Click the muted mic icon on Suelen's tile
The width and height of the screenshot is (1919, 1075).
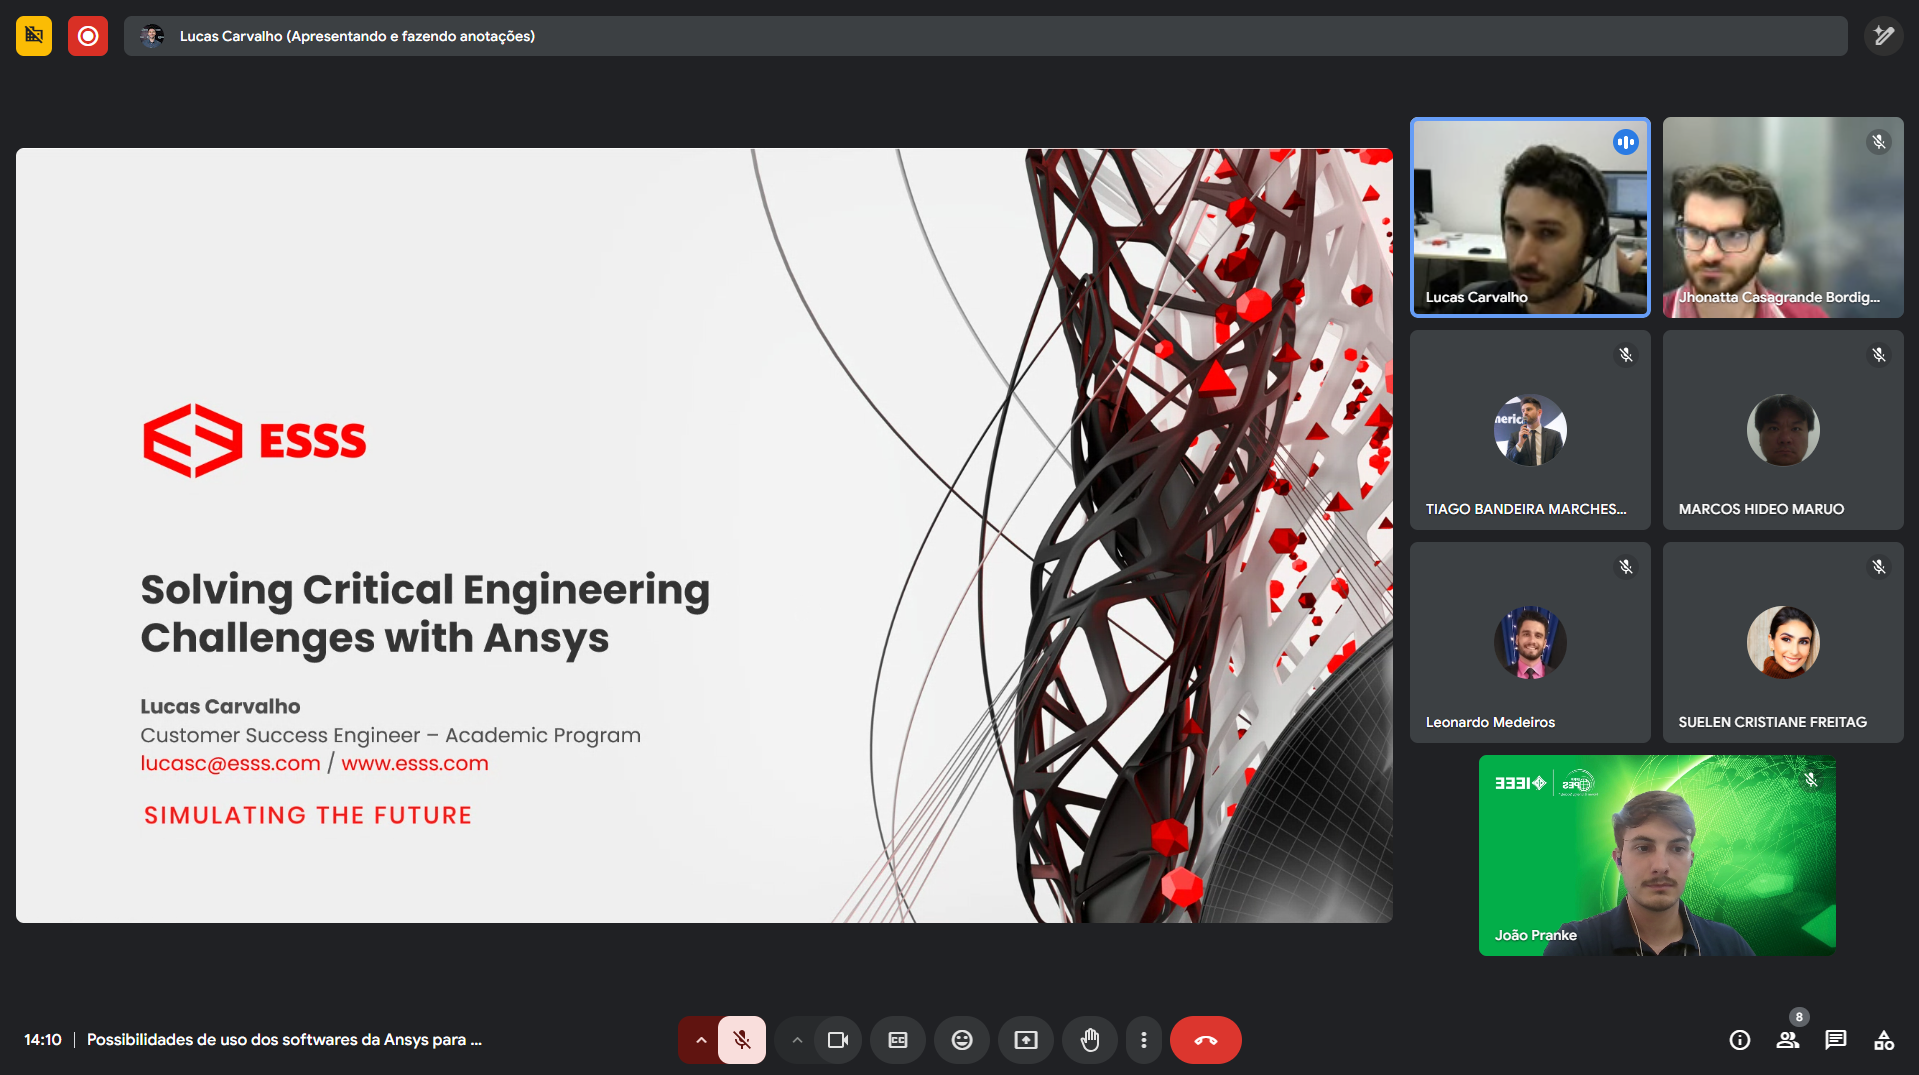(1879, 567)
